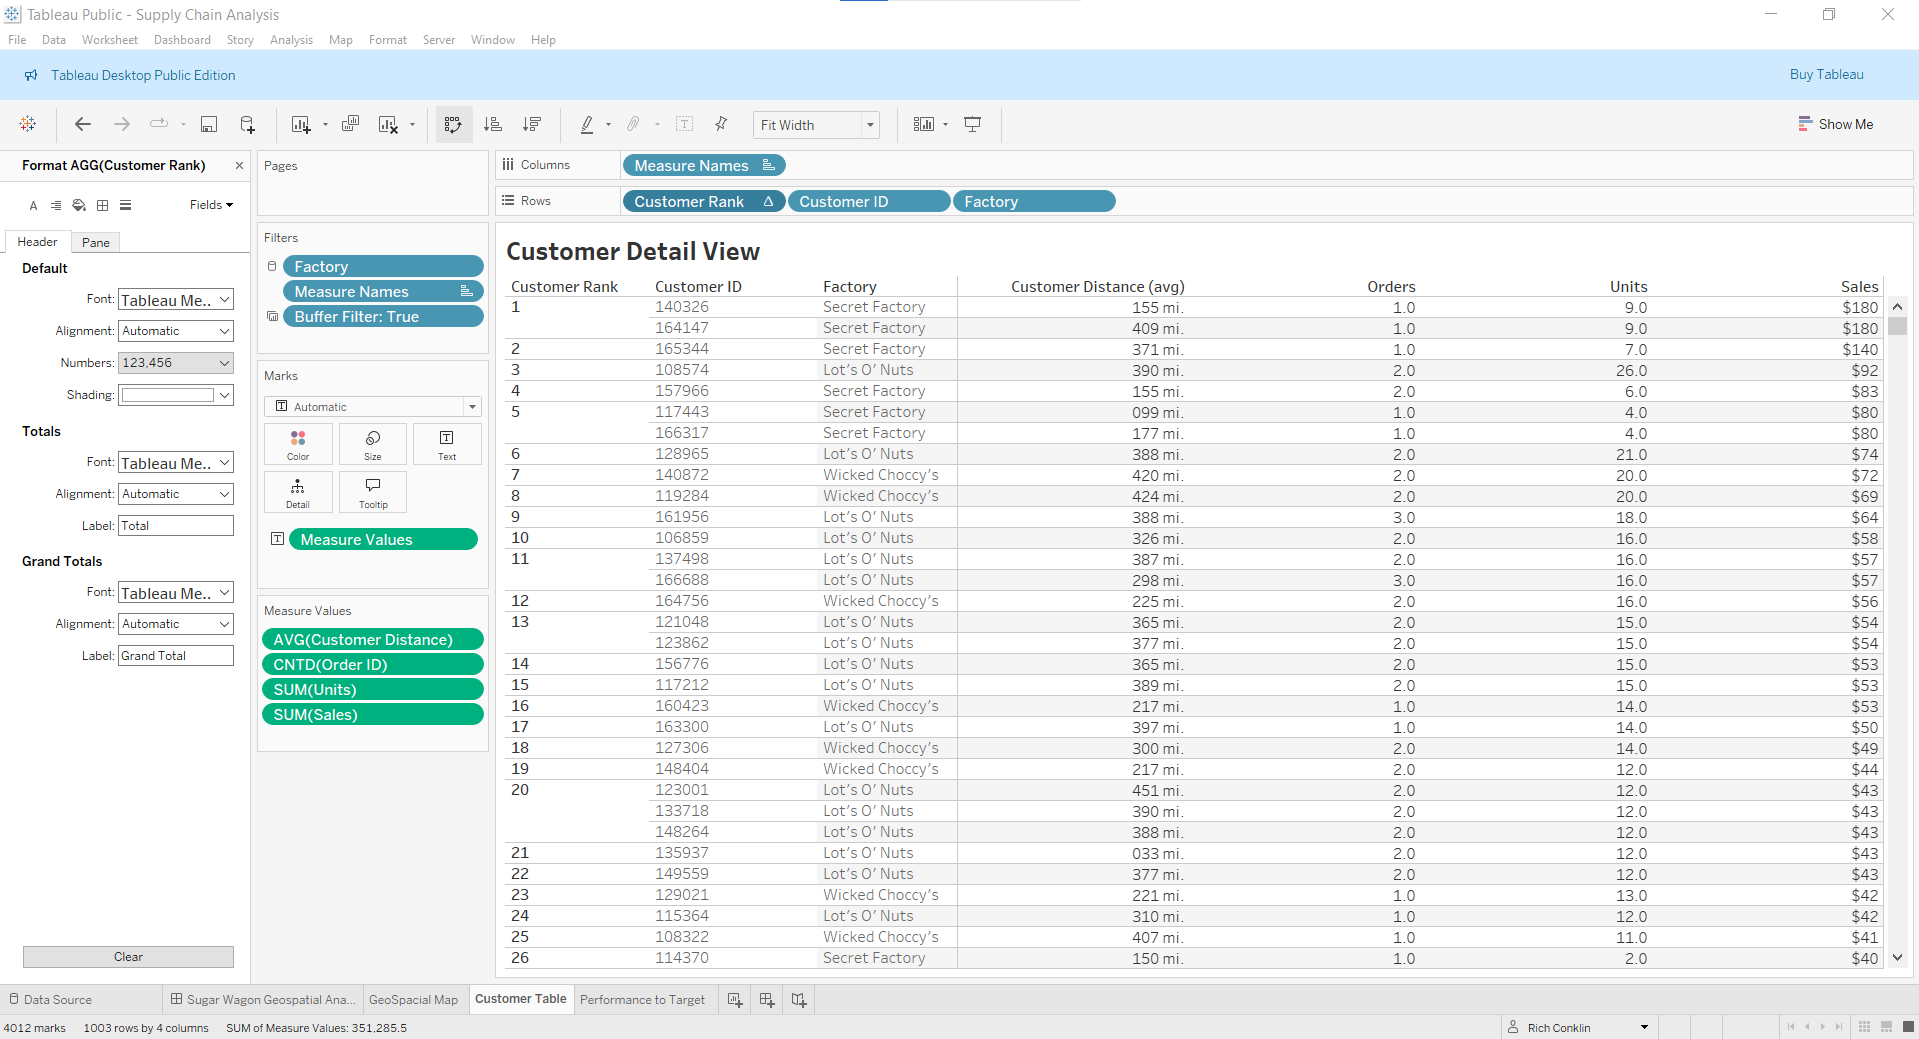Open the Shading color dropdown
The height and width of the screenshot is (1039, 1919).
(x=176, y=395)
